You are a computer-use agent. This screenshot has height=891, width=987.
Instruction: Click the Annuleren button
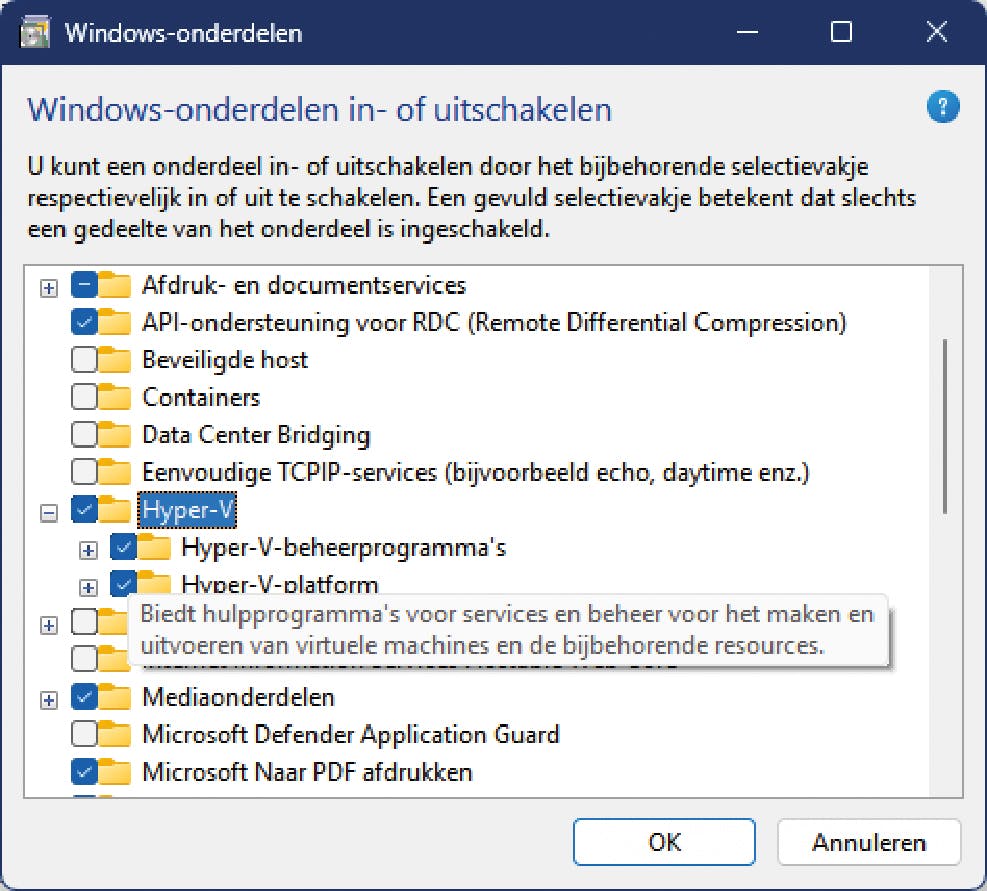click(x=868, y=842)
